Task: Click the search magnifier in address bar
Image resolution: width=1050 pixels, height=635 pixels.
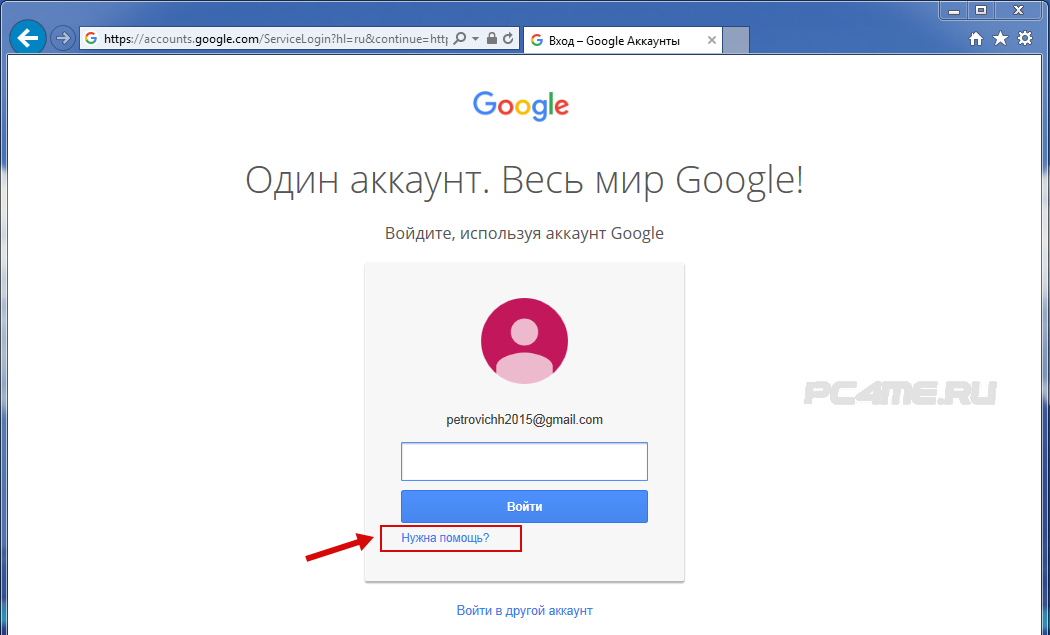Action: [x=459, y=39]
